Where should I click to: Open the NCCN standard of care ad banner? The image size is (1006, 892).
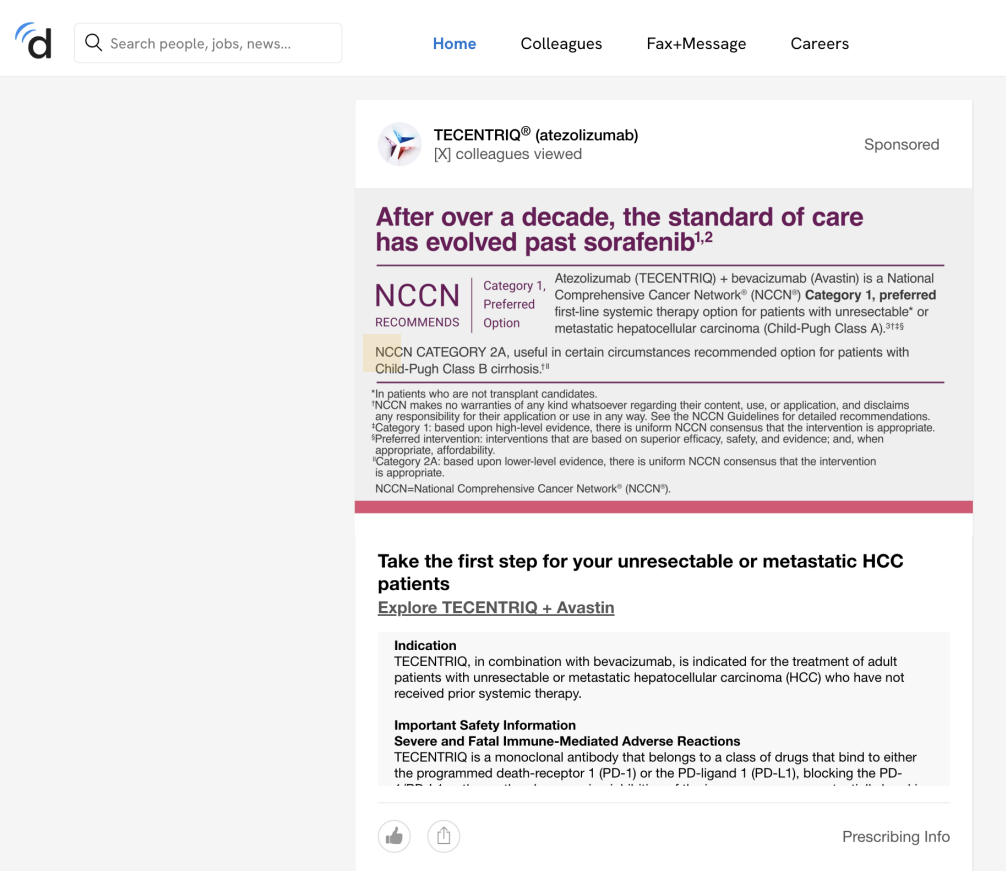coord(663,350)
